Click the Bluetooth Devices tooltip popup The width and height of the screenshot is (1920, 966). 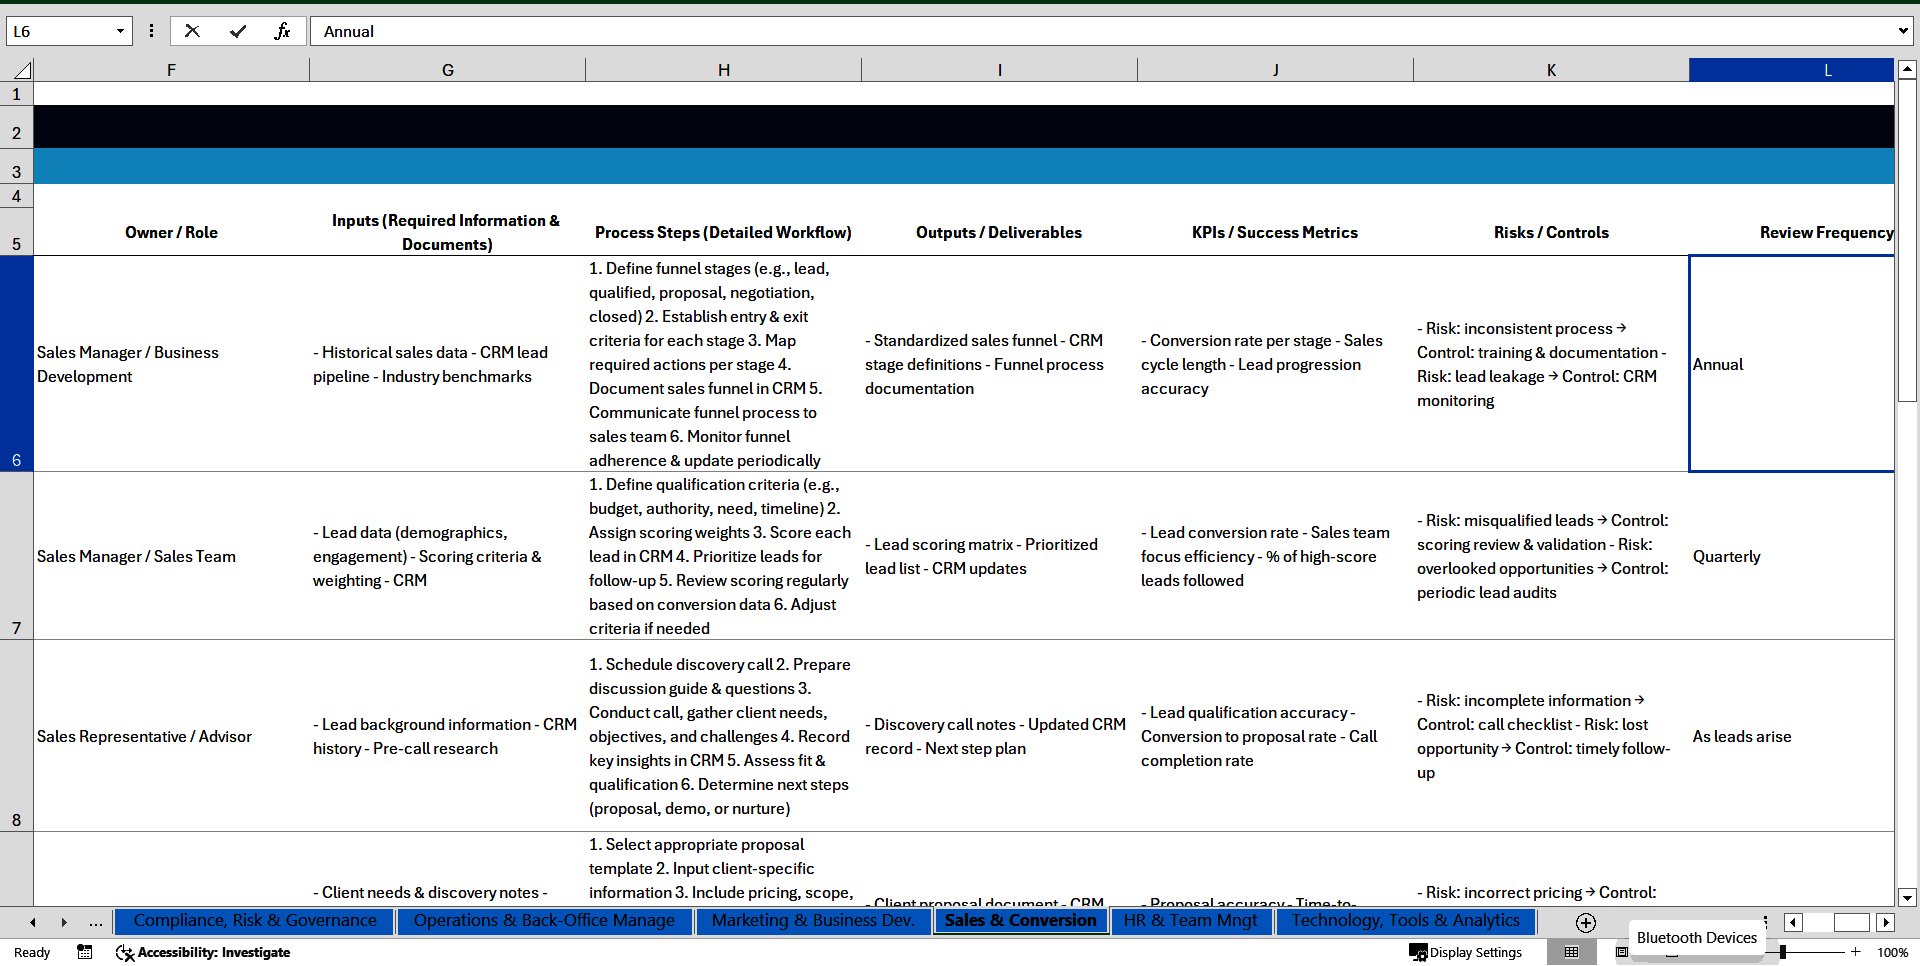(x=1696, y=938)
